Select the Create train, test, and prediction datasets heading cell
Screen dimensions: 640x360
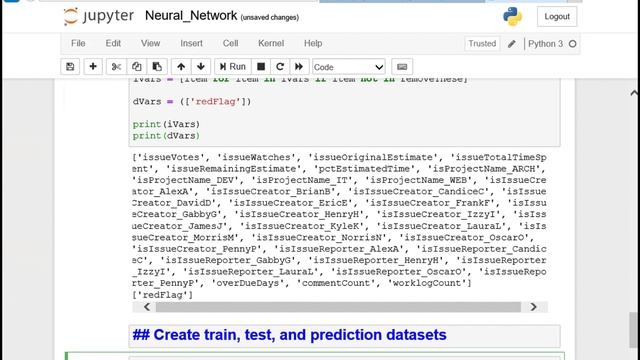[344, 336]
